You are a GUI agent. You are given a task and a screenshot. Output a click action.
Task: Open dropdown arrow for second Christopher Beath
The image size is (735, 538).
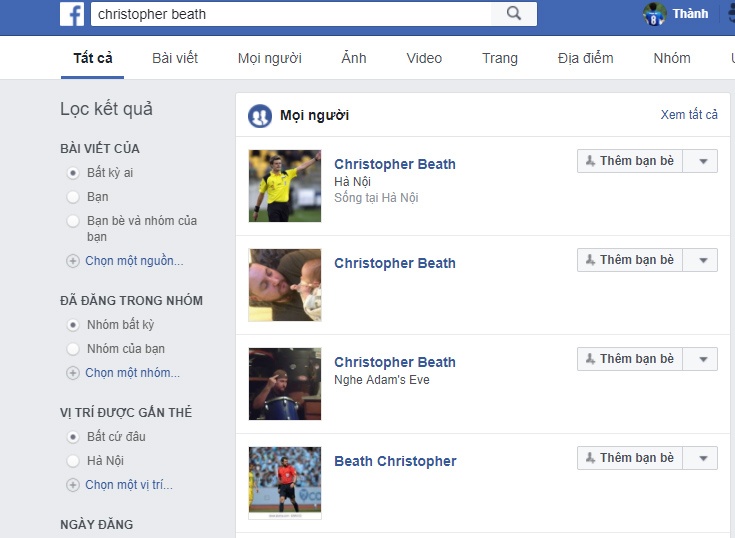coord(700,260)
